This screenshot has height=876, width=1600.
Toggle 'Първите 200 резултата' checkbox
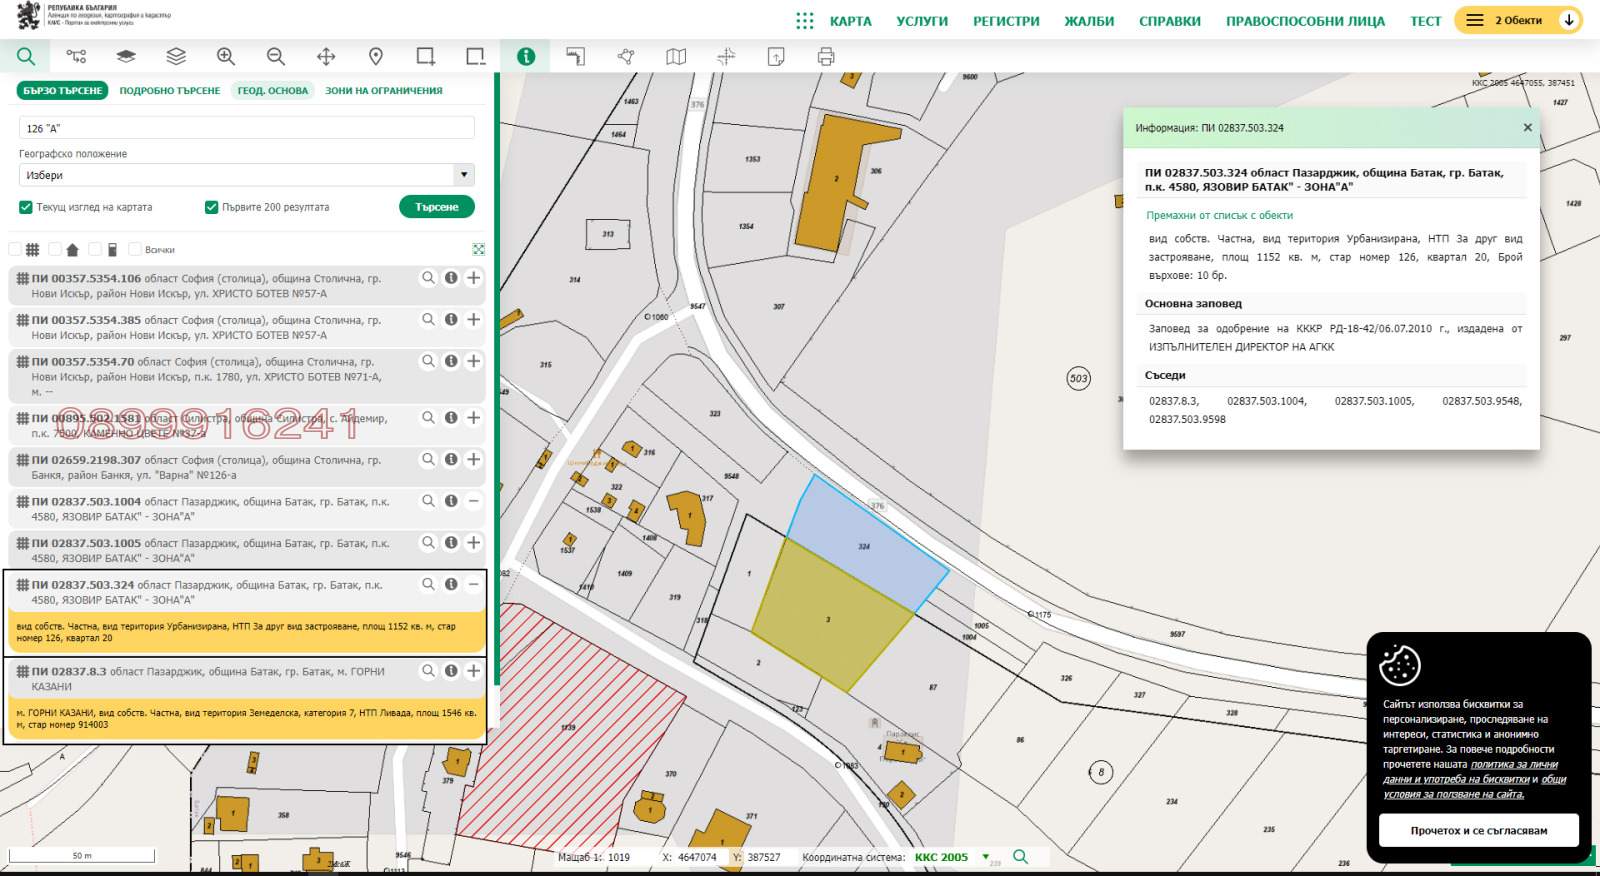coord(211,207)
